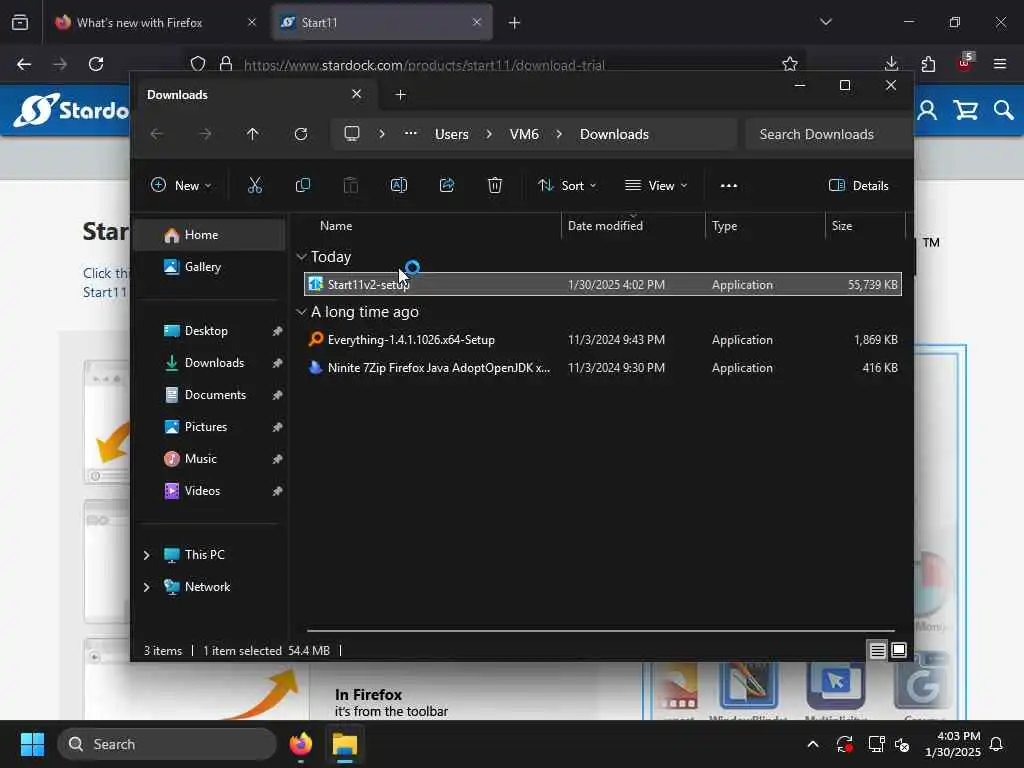Image resolution: width=1024 pixels, height=768 pixels.
Task: Show hidden system tray icons
Action: pos(813,744)
